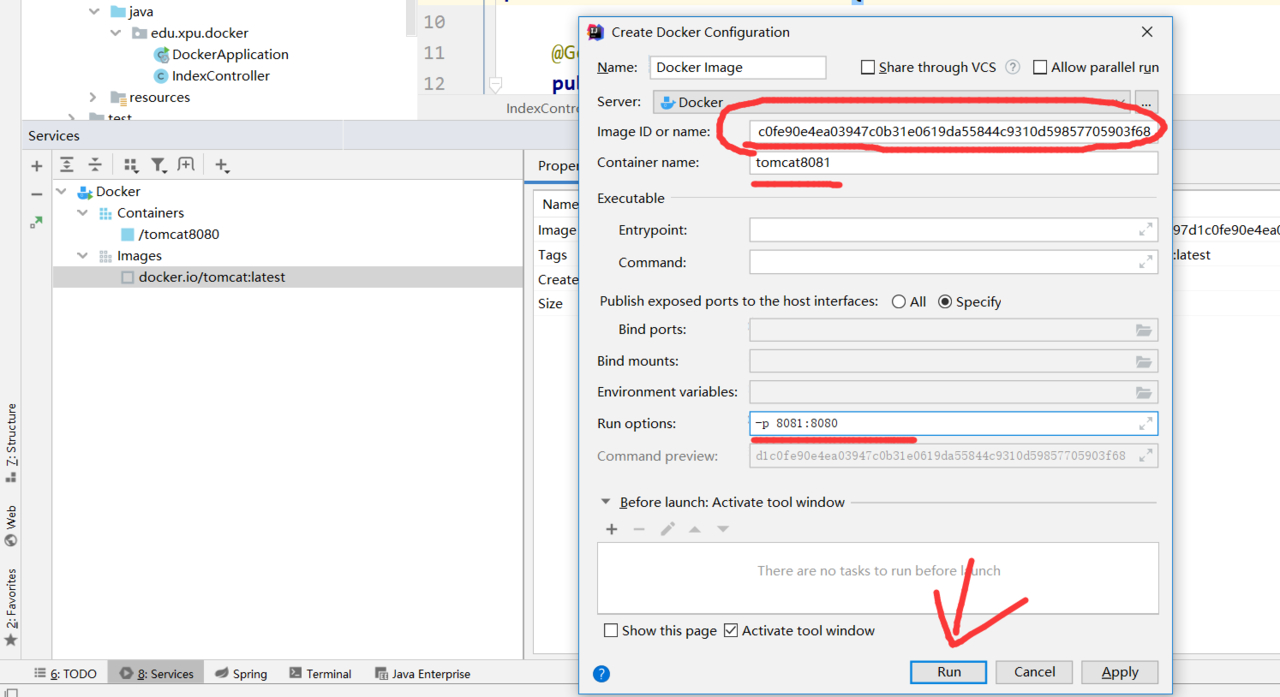Collapse the Before launch section triangle
Viewport: 1280px width, 697px height.
click(605, 502)
